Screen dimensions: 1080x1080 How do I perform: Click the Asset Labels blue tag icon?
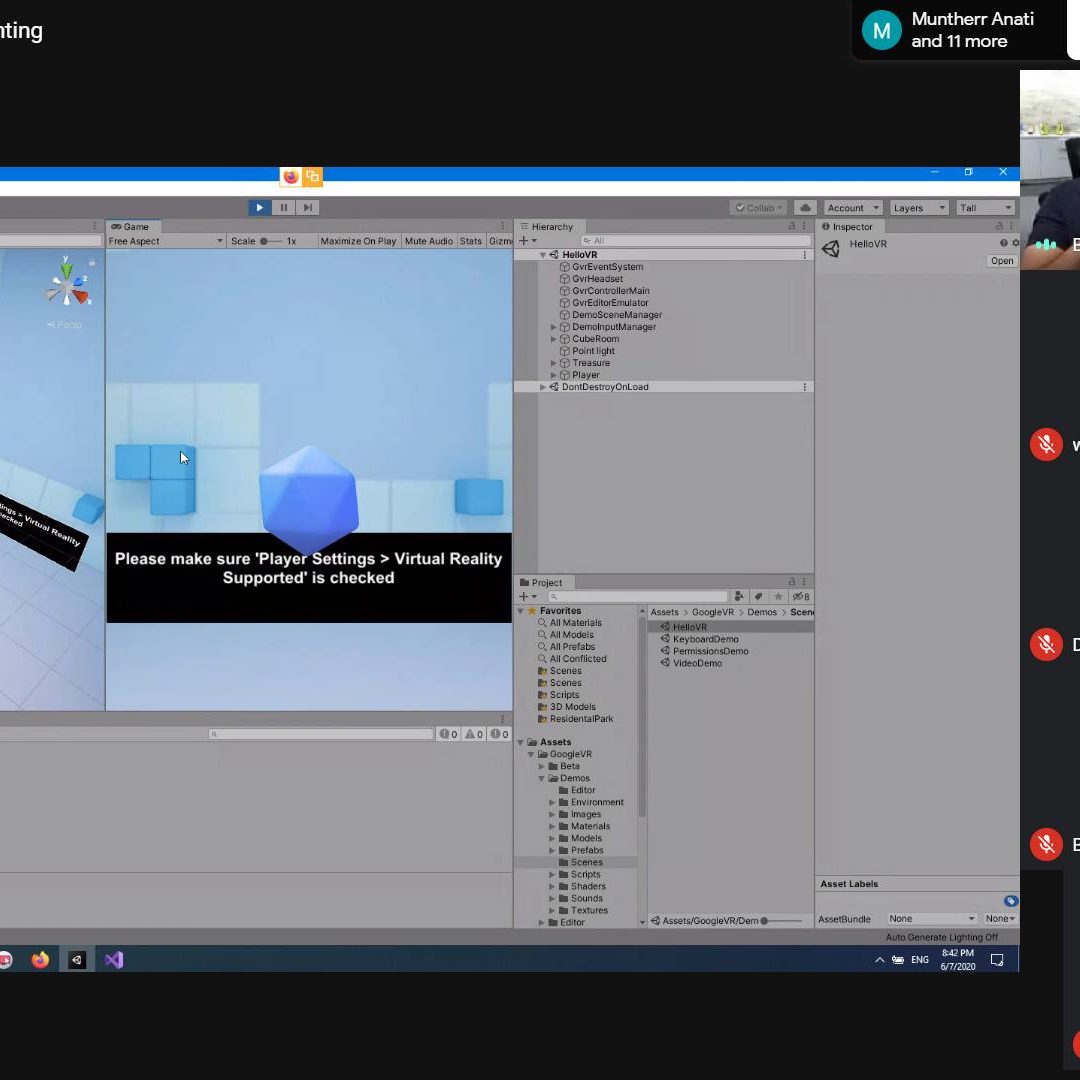(x=1010, y=901)
